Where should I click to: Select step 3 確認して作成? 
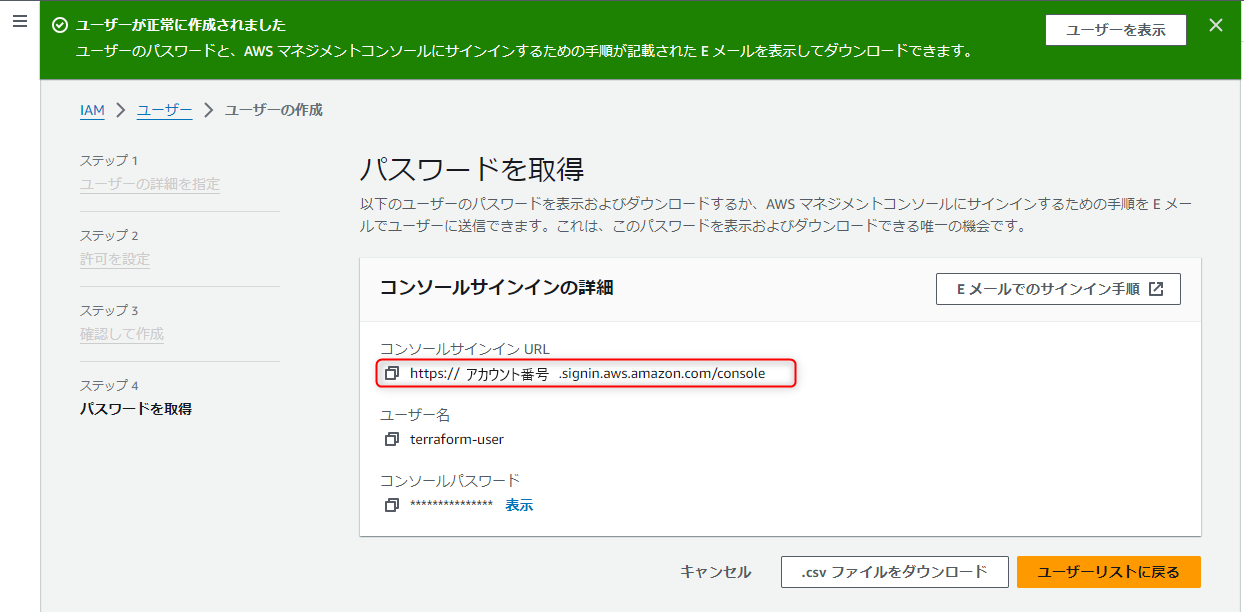pos(122,334)
